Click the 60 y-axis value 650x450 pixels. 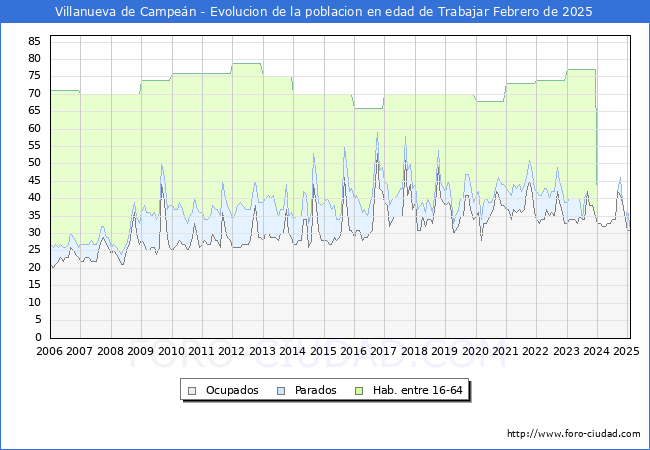tap(34, 128)
